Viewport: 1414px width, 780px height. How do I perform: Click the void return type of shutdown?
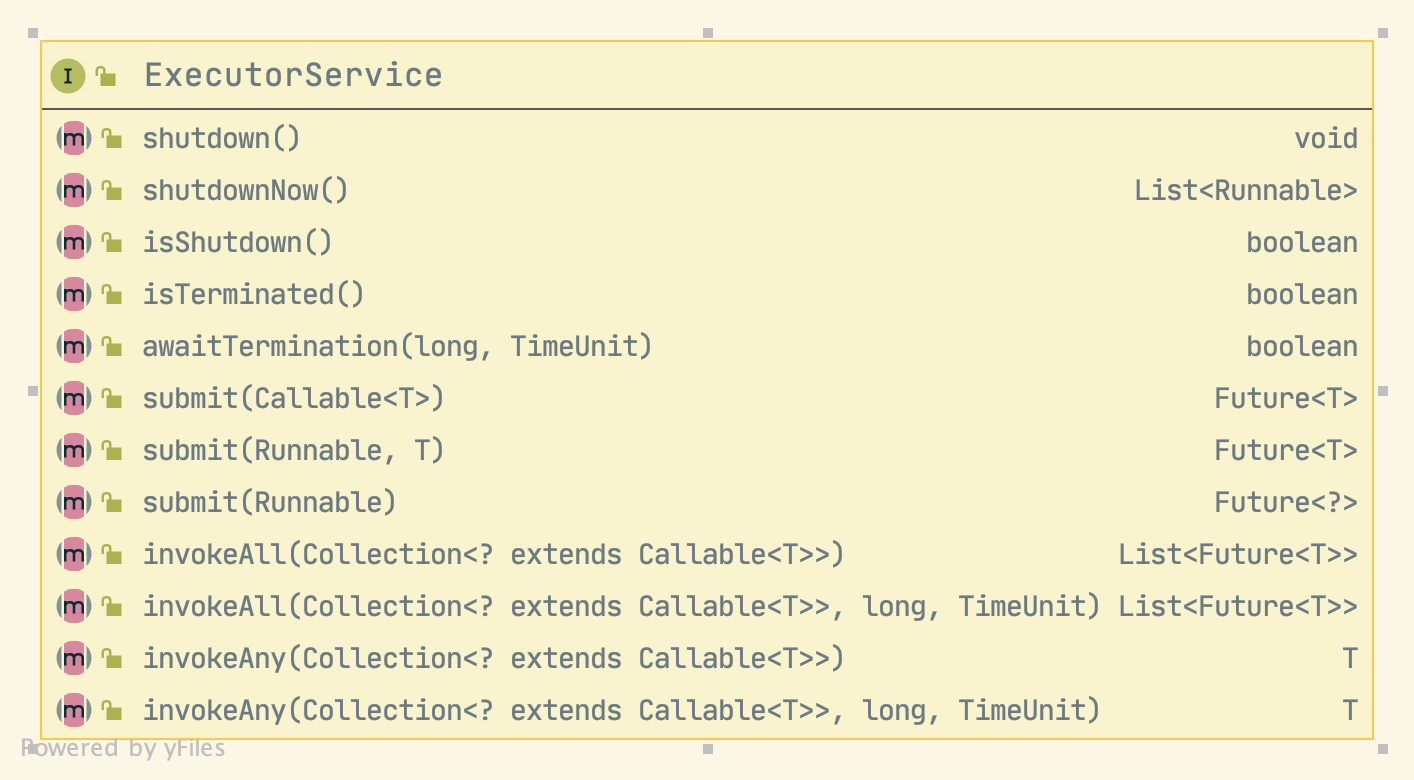[x=1326, y=139]
